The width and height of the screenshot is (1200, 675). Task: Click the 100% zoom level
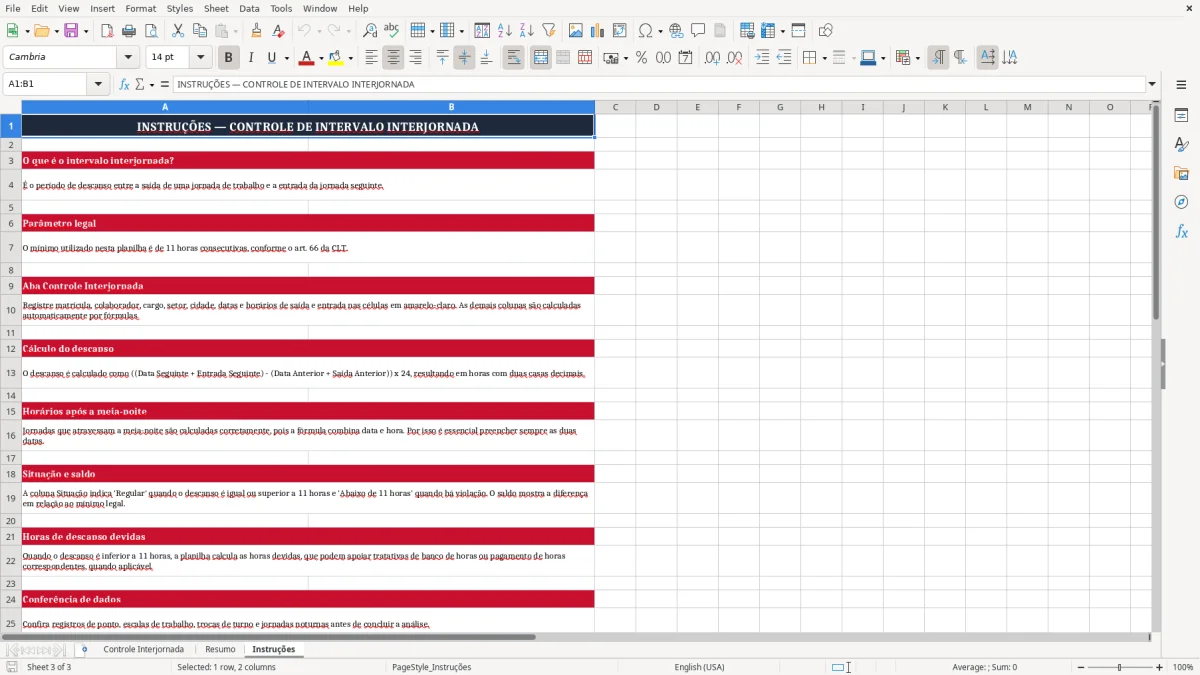(1182, 667)
